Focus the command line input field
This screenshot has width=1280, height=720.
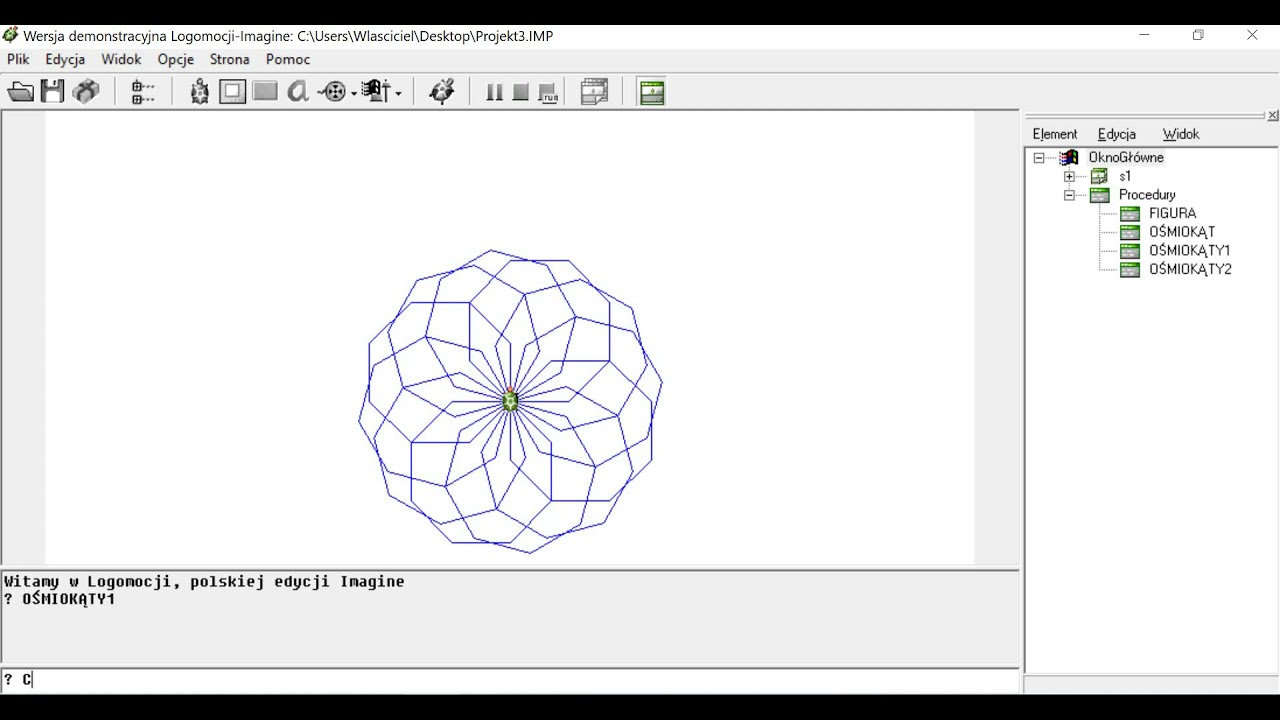tap(510, 680)
